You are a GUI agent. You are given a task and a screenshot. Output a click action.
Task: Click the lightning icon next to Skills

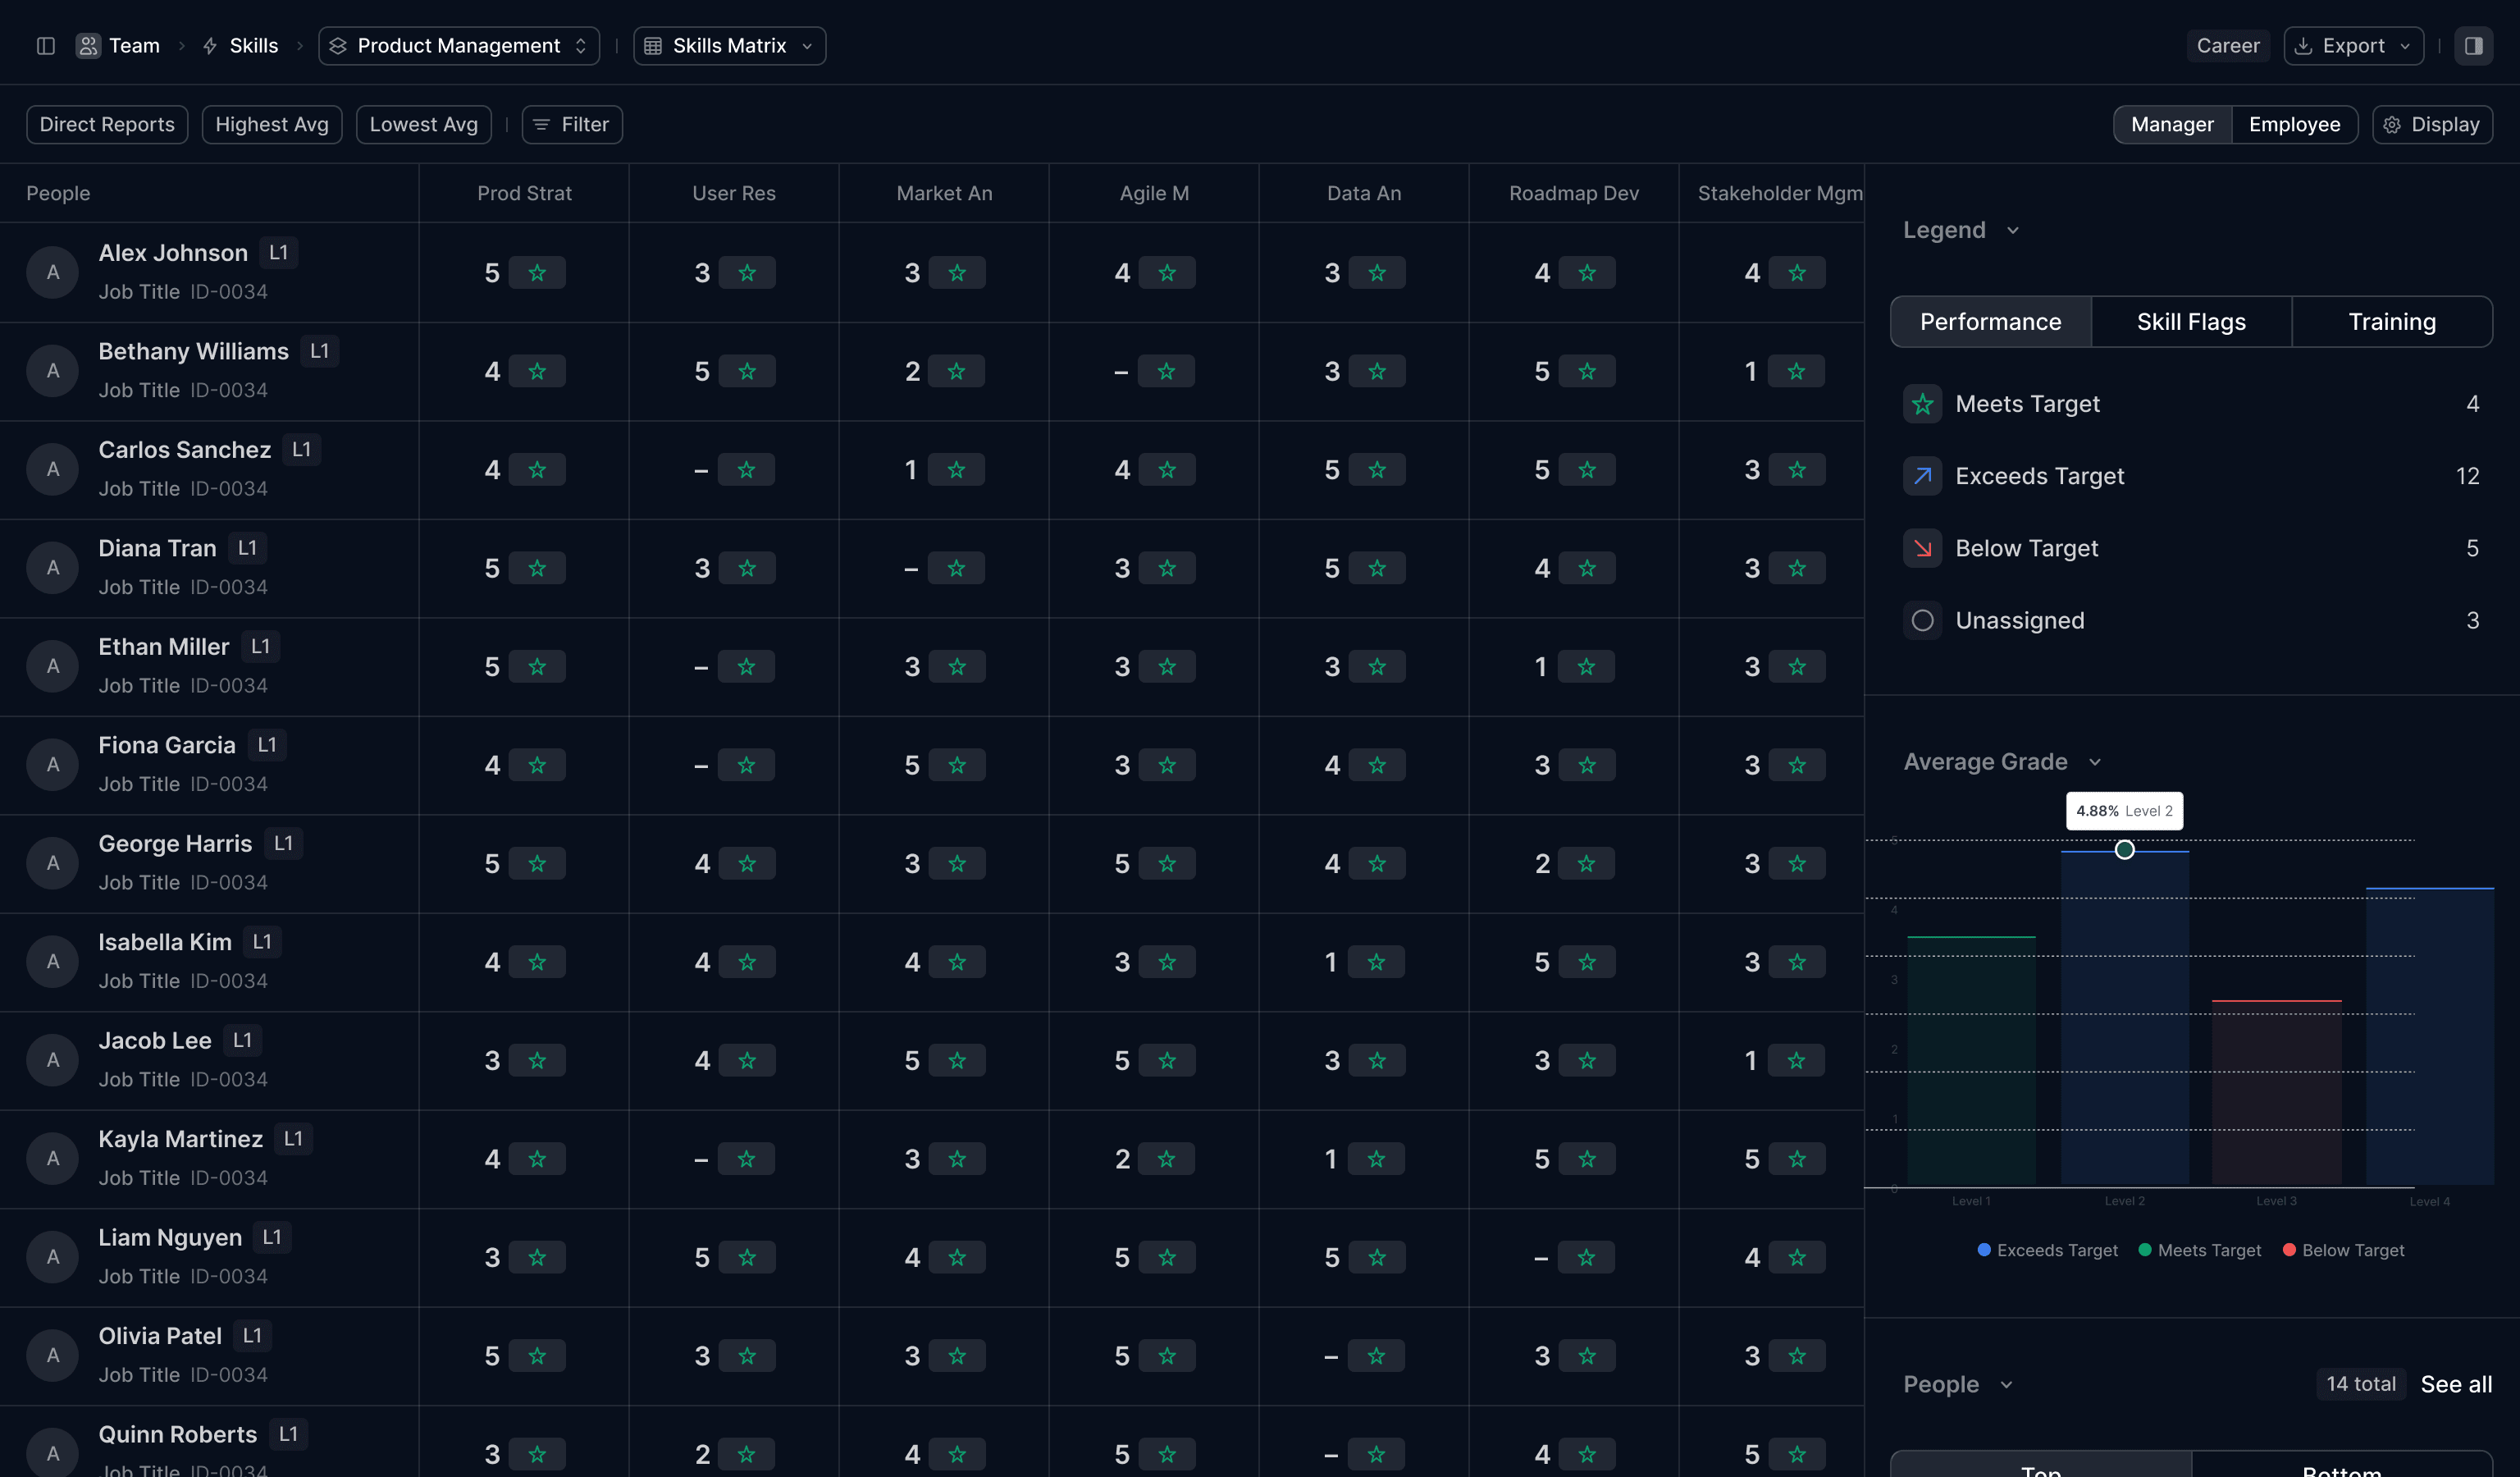[x=208, y=45]
